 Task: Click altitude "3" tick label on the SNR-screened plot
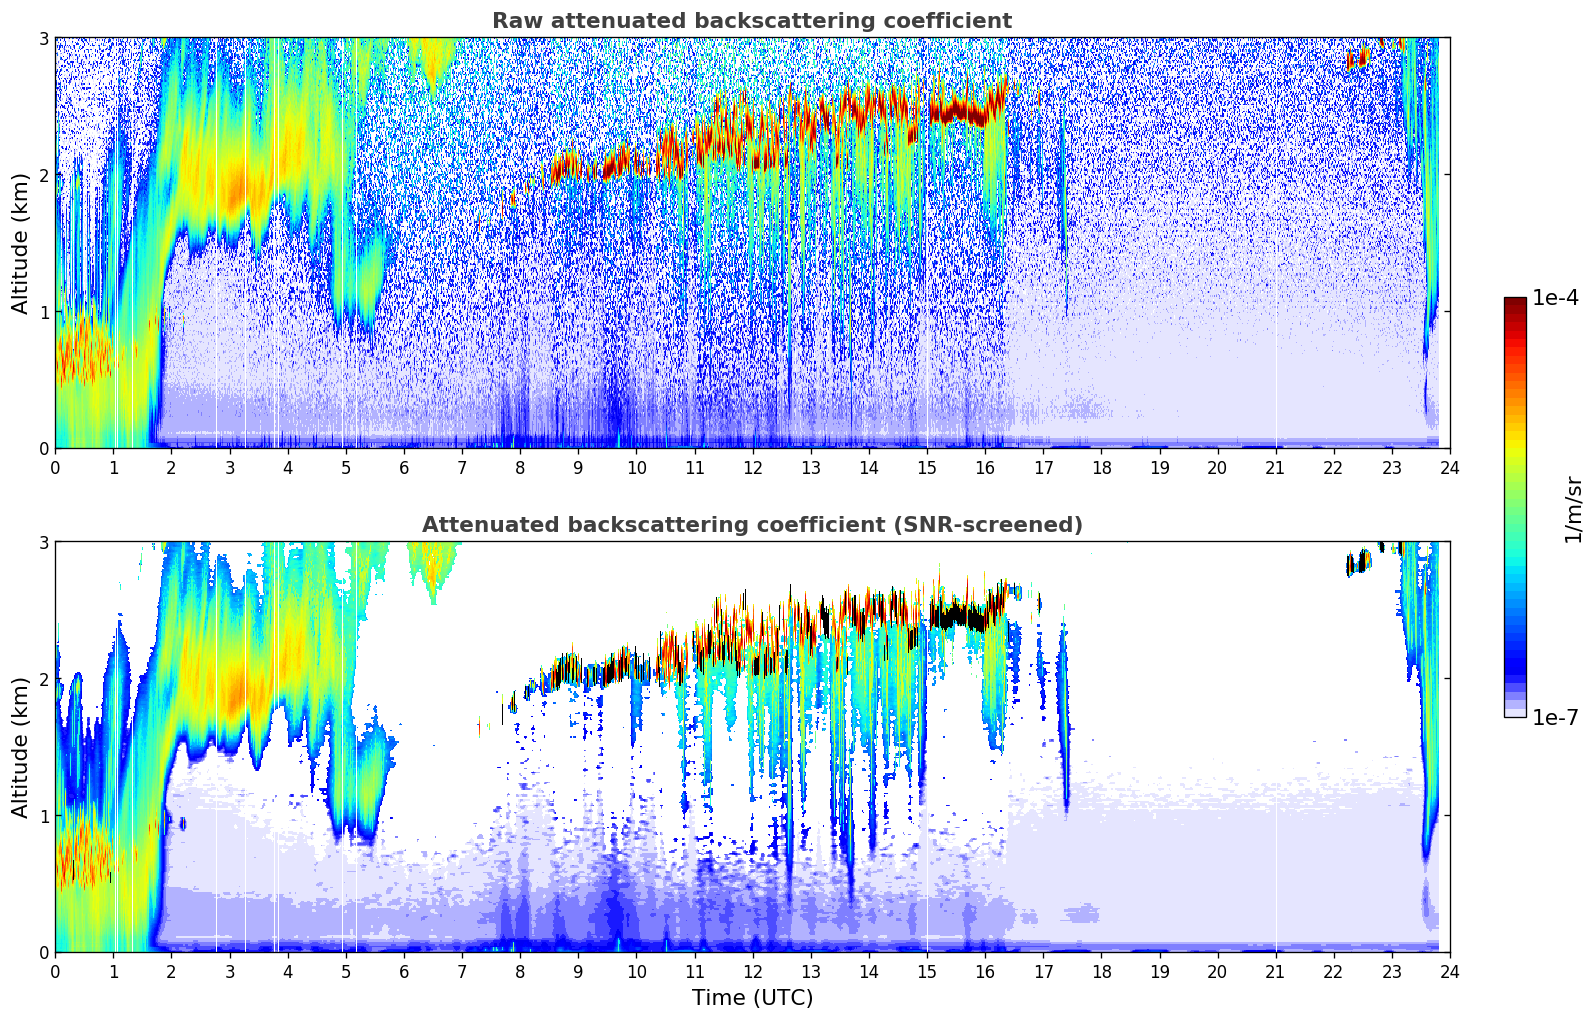pyautogui.click(x=44, y=542)
